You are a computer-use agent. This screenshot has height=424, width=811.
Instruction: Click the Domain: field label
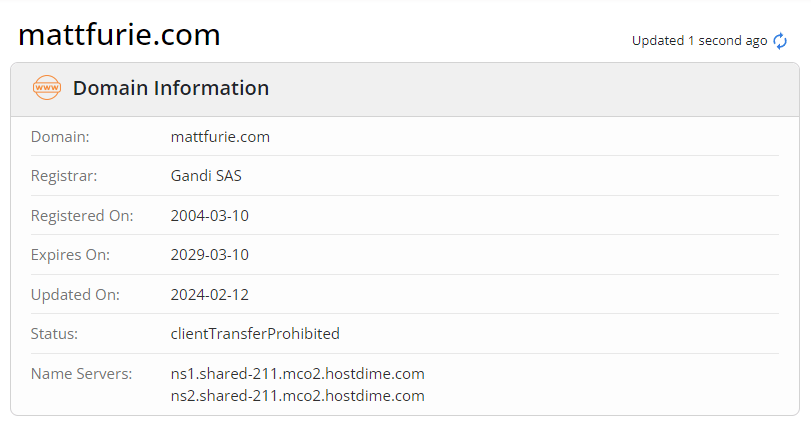[60, 137]
